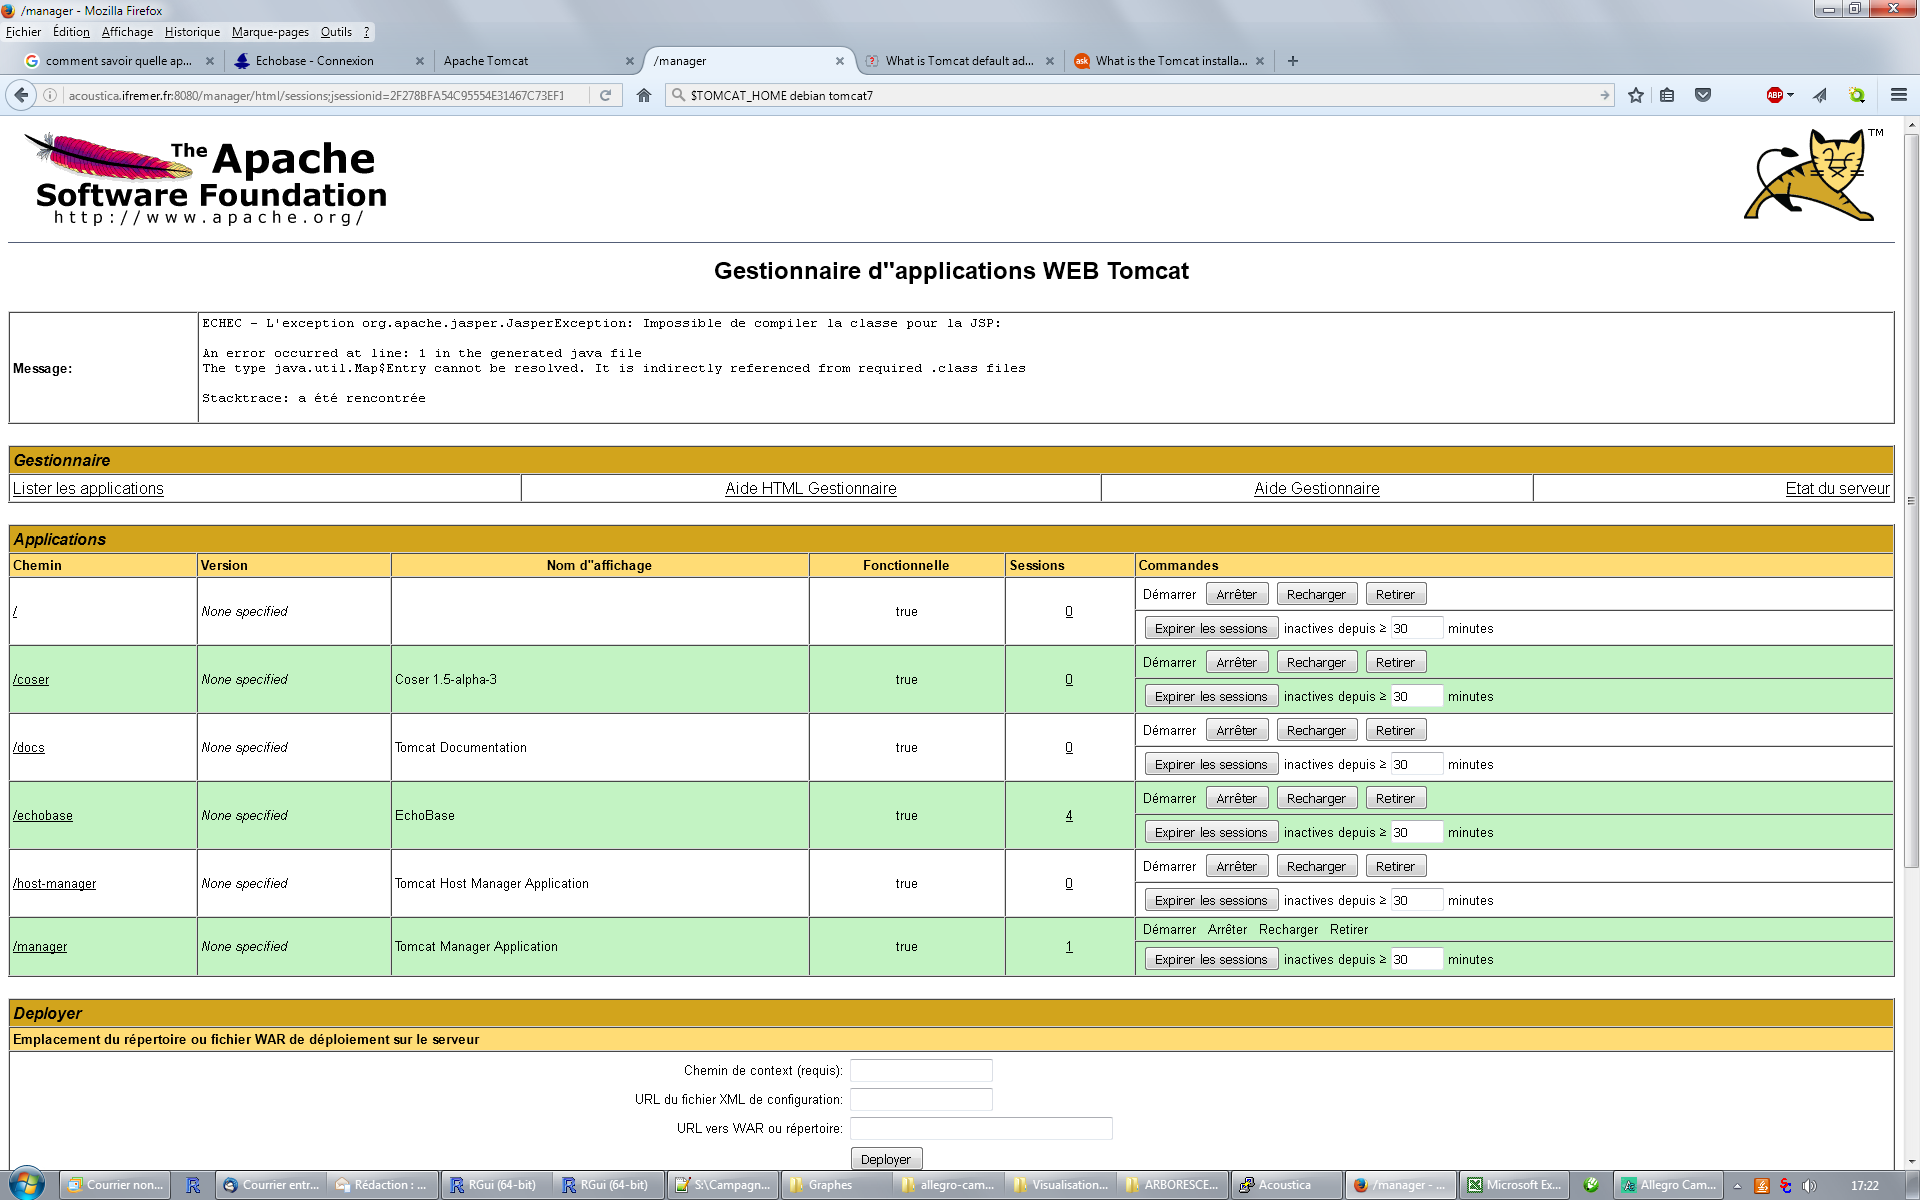Open the Marque-pages menu

pyautogui.click(x=270, y=32)
